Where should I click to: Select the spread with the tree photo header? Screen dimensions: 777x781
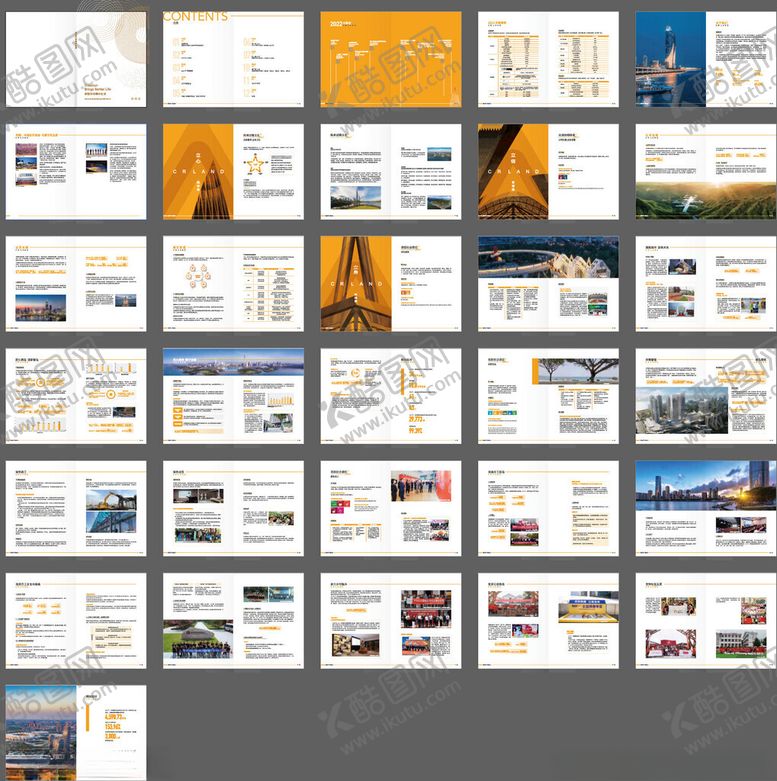(548, 396)
